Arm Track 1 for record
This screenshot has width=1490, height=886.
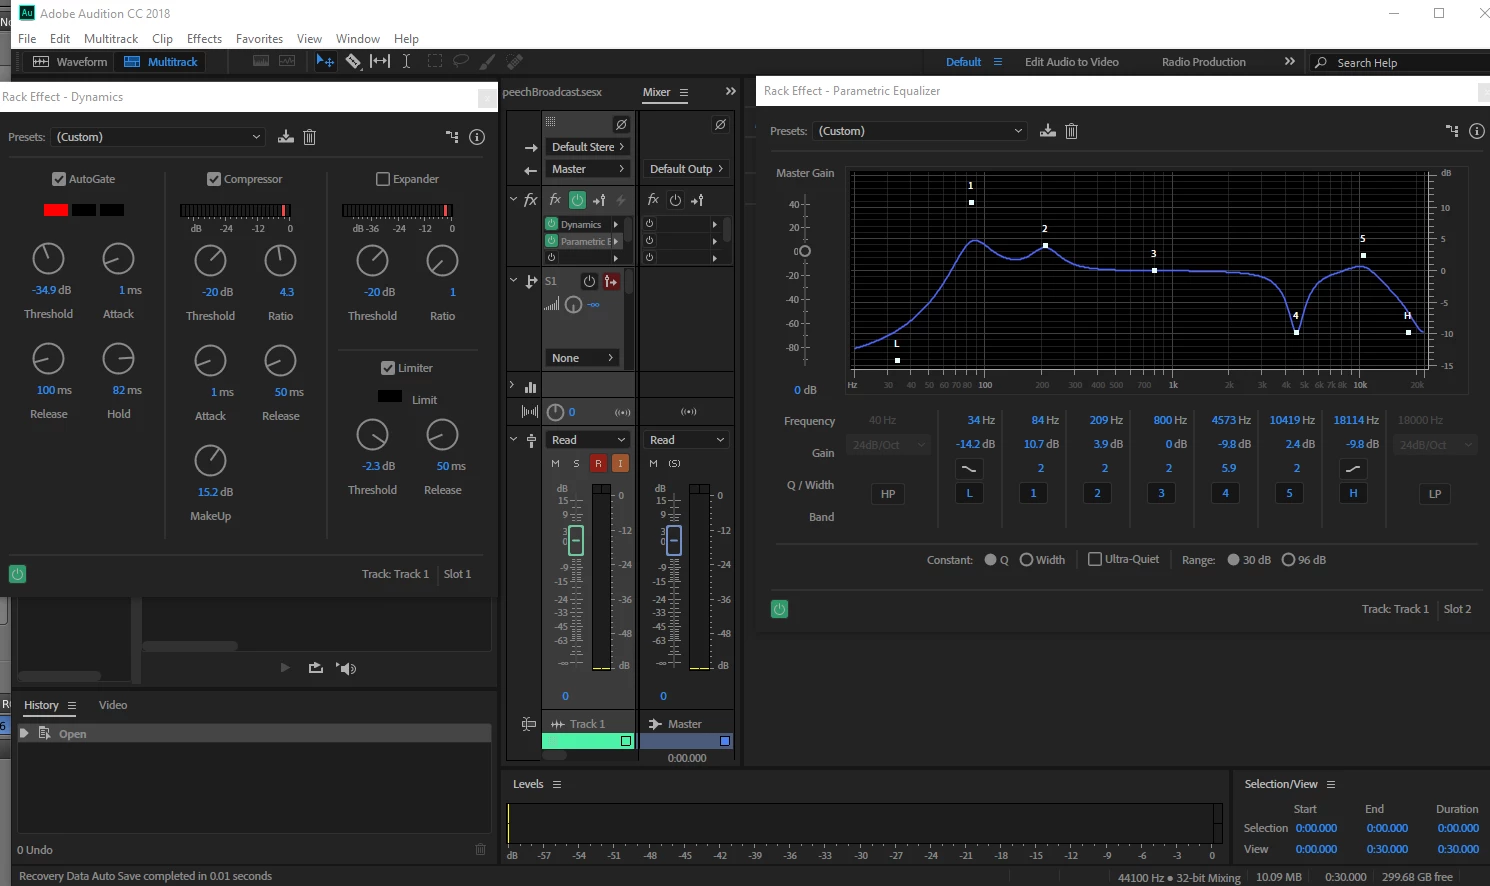[x=598, y=463]
